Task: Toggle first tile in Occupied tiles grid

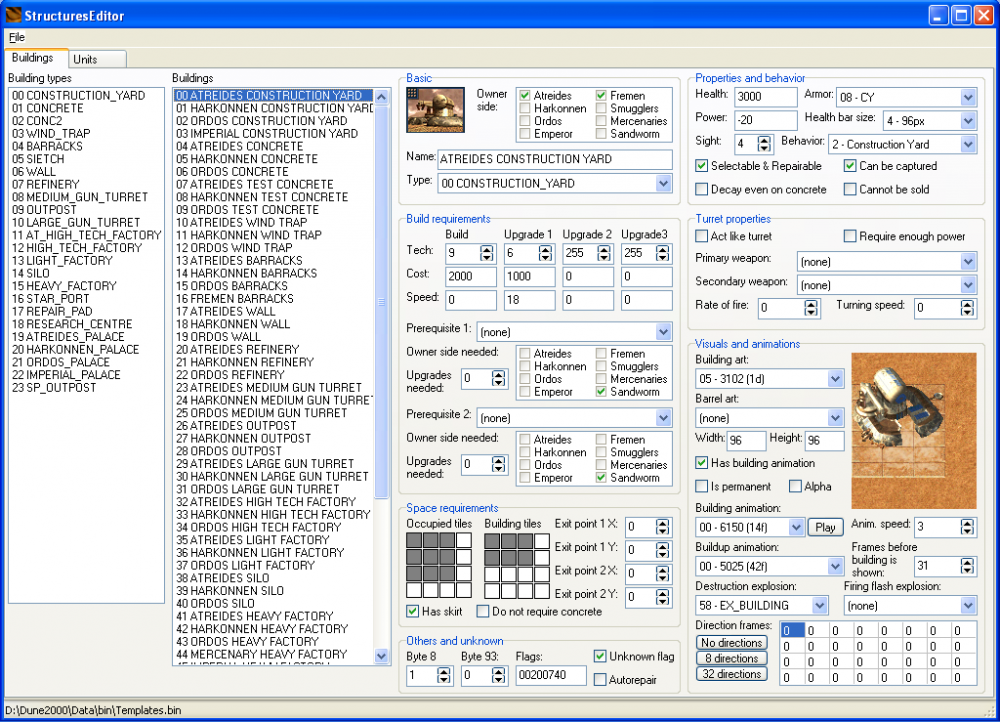Action: coord(414,541)
